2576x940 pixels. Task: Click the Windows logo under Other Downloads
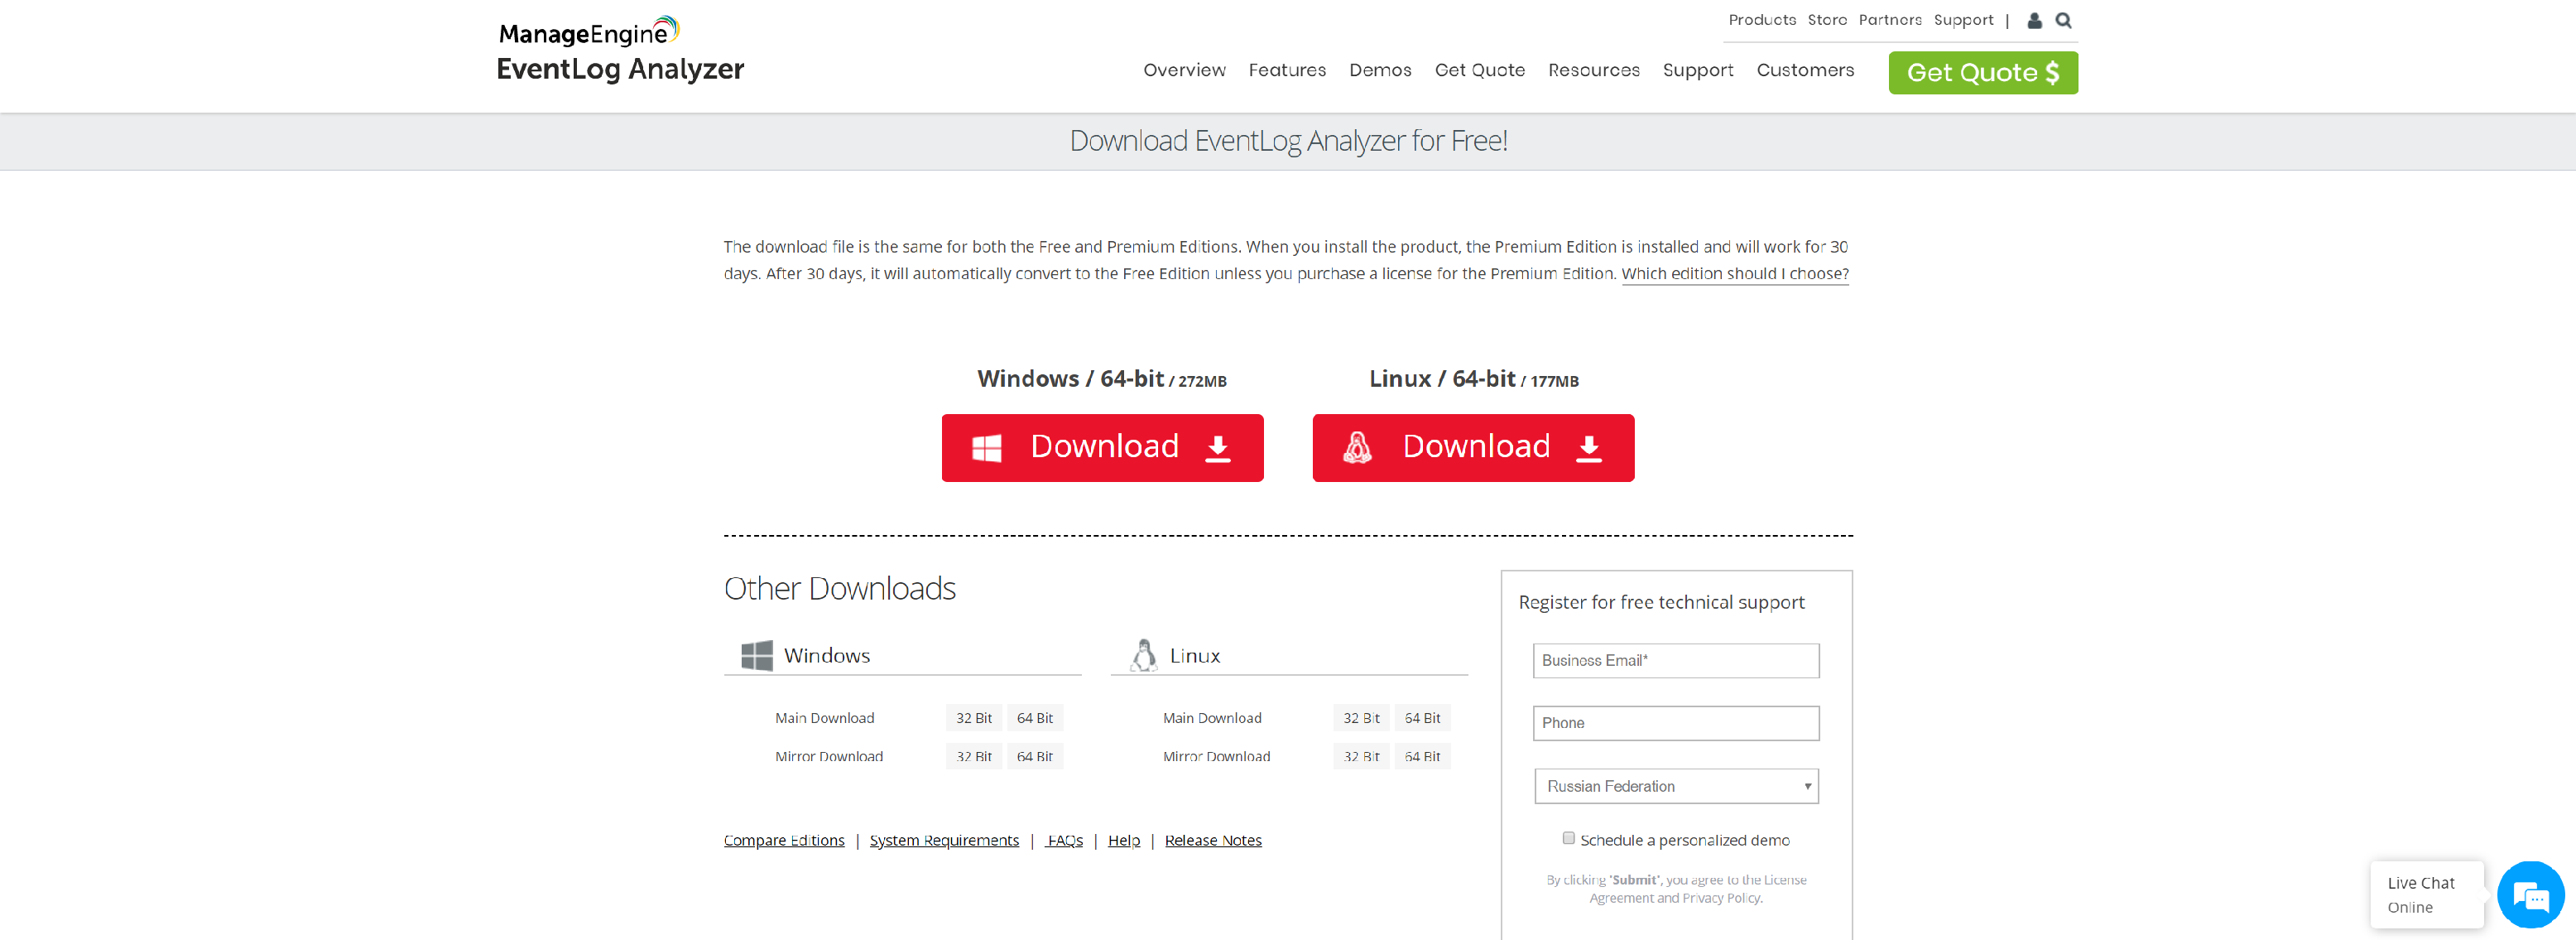click(x=756, y=655)
